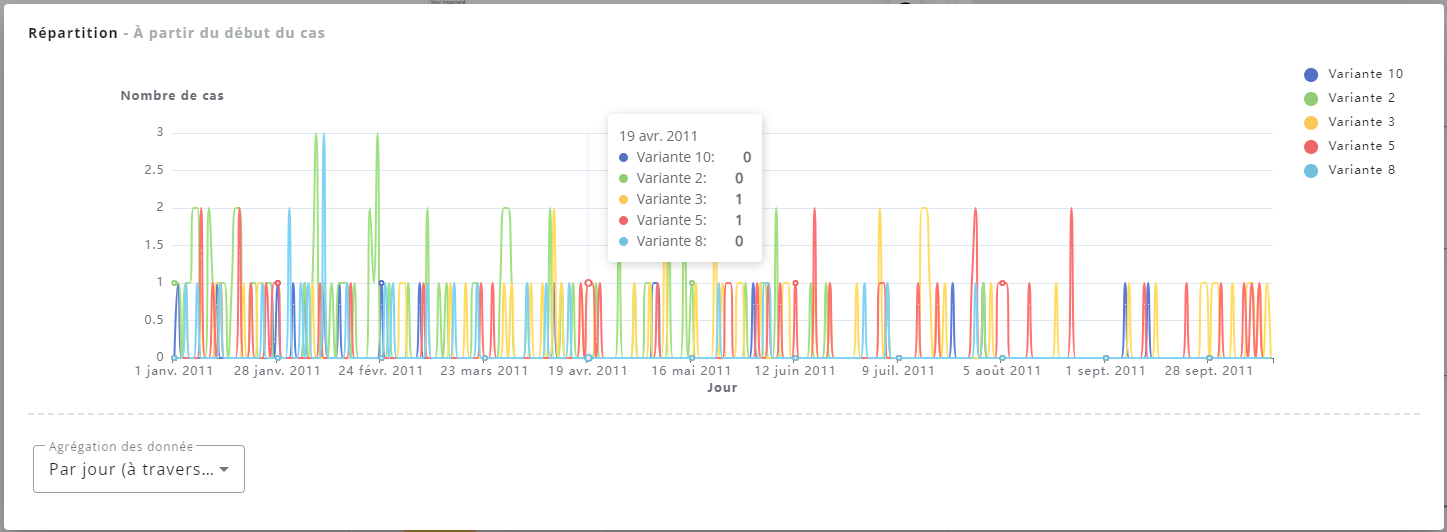Click the yellow Variante 3 dot in tooltip

(x=624, y=199)
